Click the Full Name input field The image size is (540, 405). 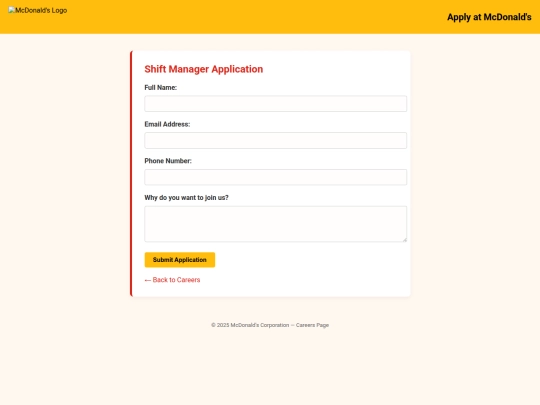[276, 104]
